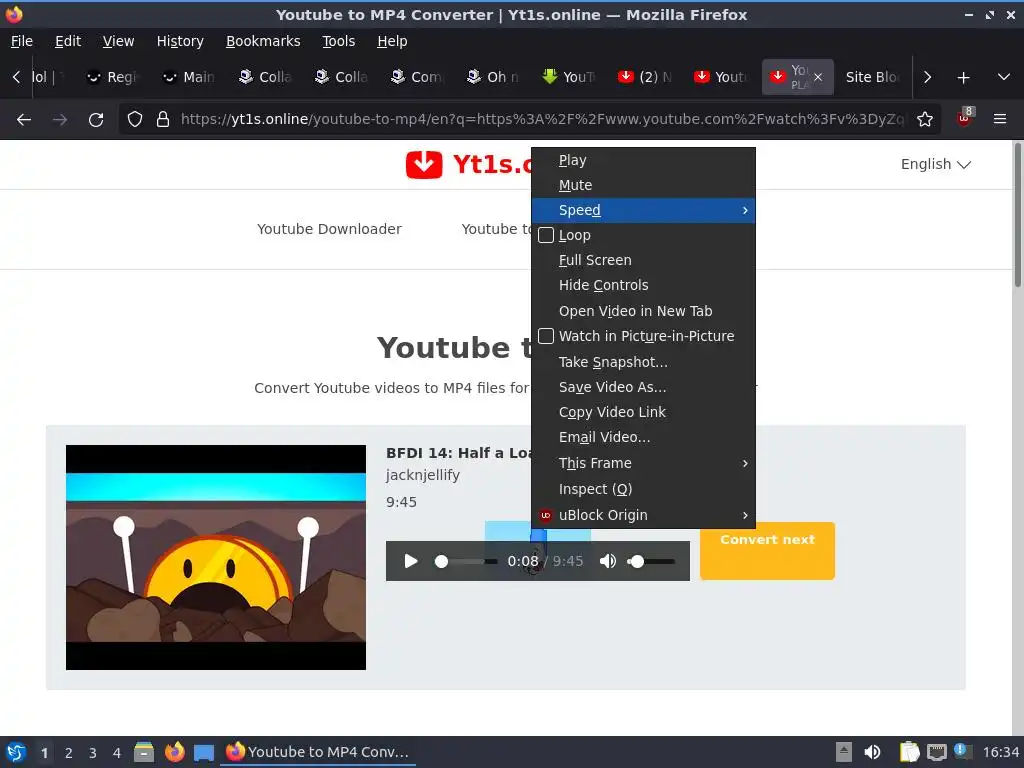Expand the This Frame submenu

tap(643, 463)
